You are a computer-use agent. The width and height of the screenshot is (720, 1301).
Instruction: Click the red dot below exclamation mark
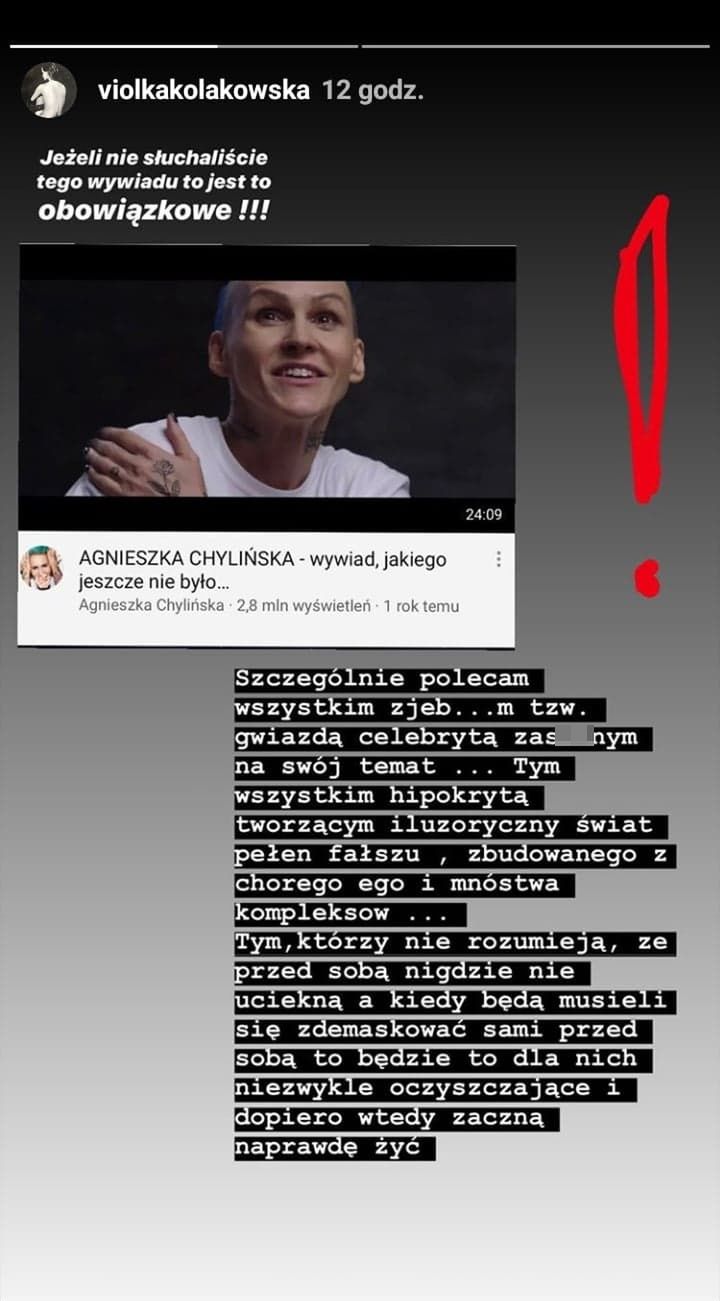tap(648, 578)
